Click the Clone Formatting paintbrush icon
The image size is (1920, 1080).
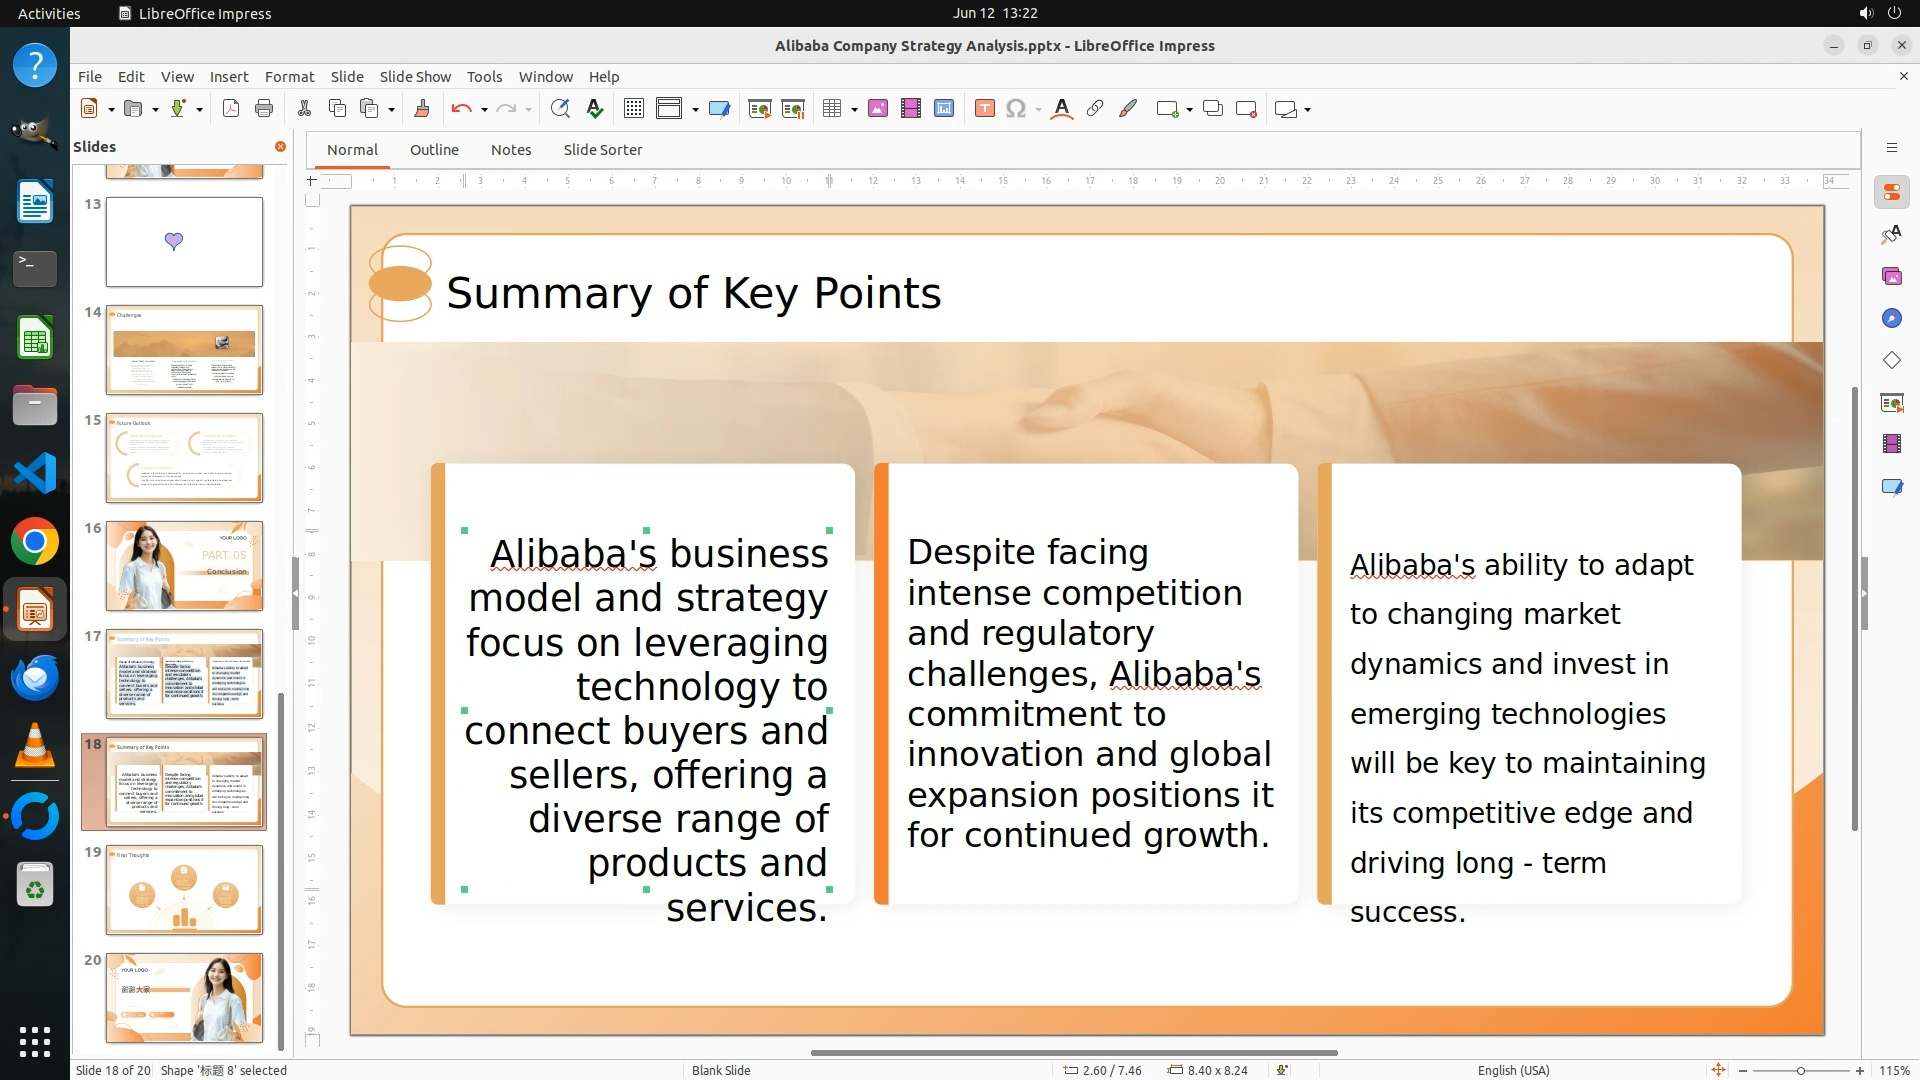(421, 109)
